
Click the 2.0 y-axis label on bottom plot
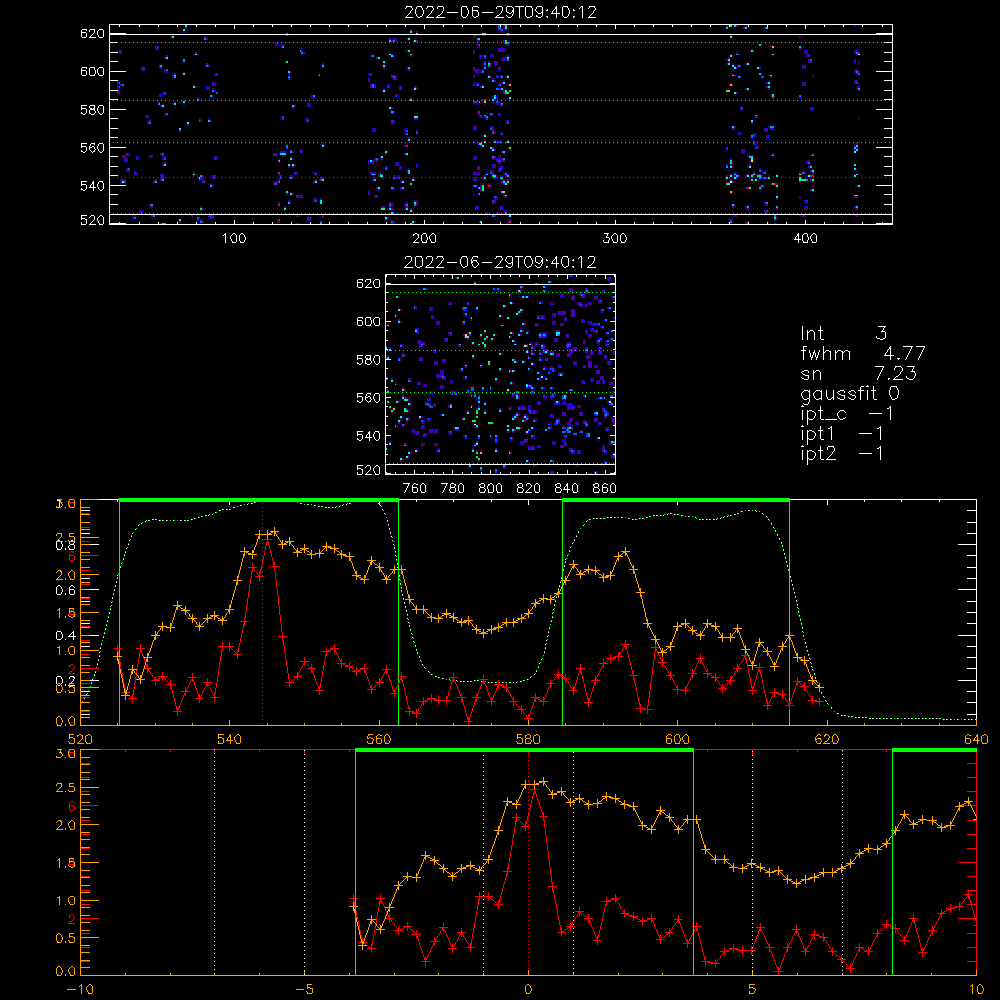pyautogui.click(x=66, y=825)
